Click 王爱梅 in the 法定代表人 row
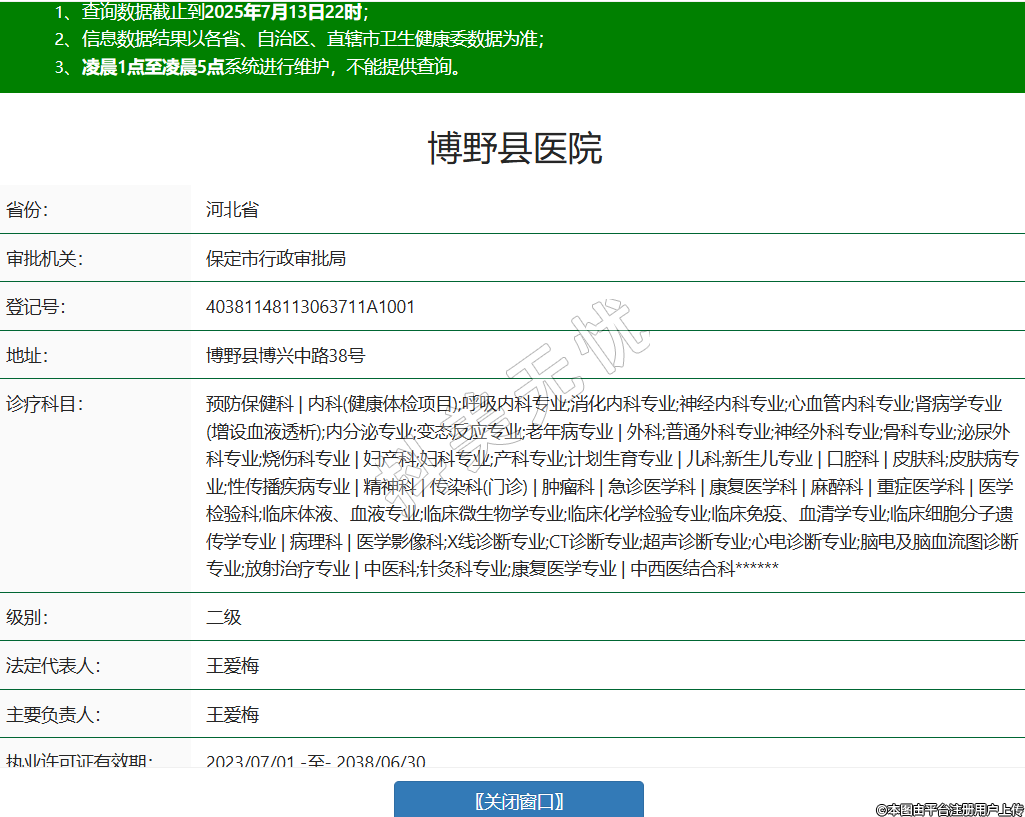The image size is (1025, 817). click(232, 666)
